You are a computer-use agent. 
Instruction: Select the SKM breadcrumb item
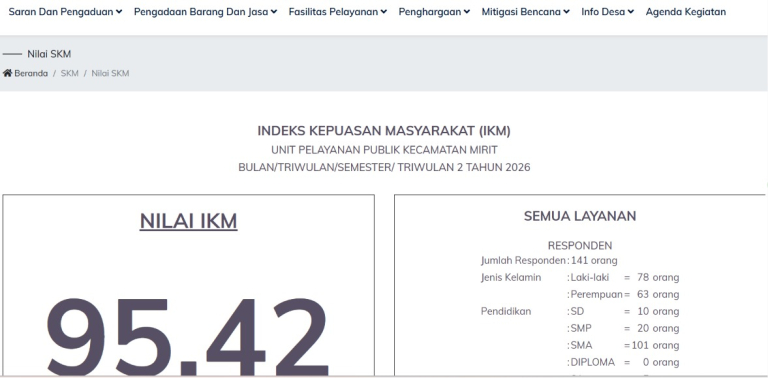pos(70,73)
